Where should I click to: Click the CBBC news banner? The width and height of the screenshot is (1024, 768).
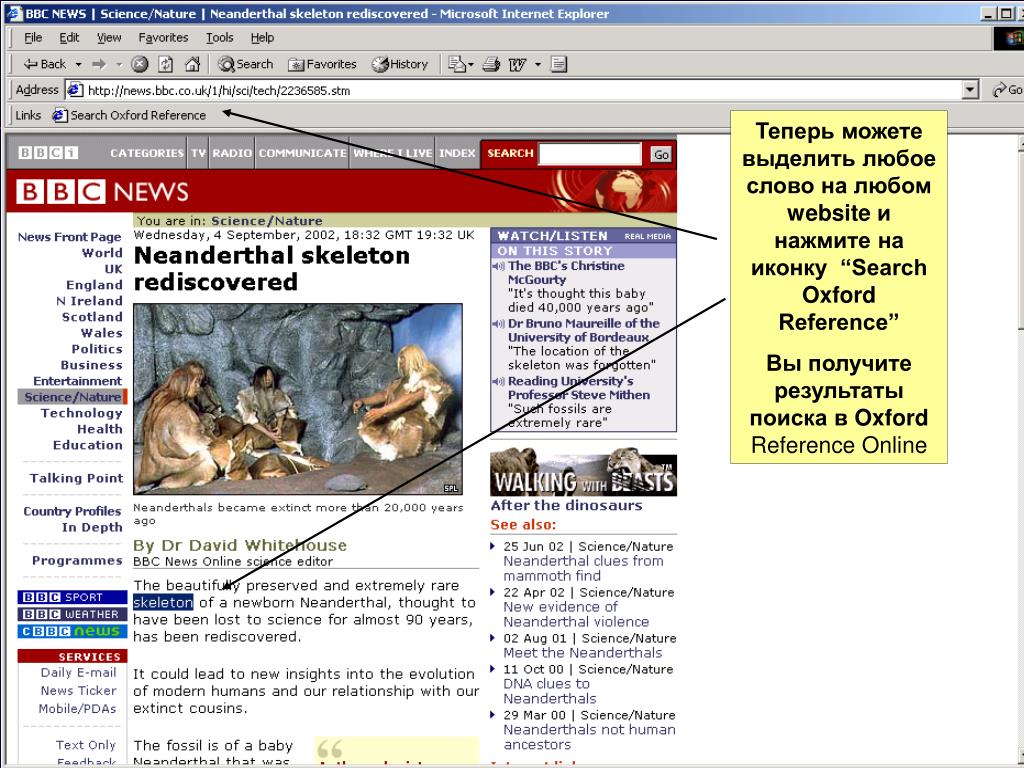72,631
